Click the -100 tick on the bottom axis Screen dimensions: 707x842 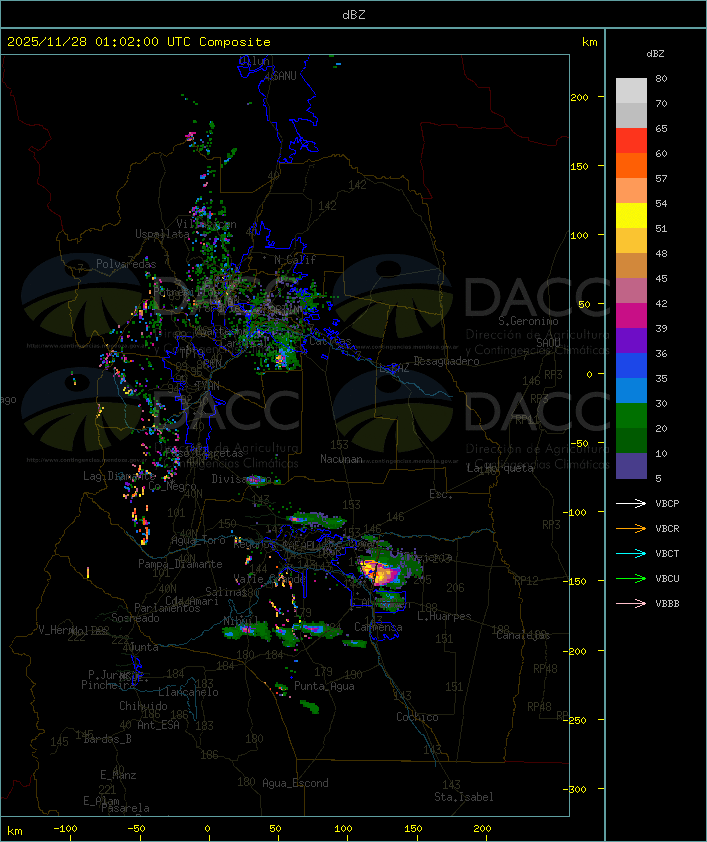tap(65, 829)
